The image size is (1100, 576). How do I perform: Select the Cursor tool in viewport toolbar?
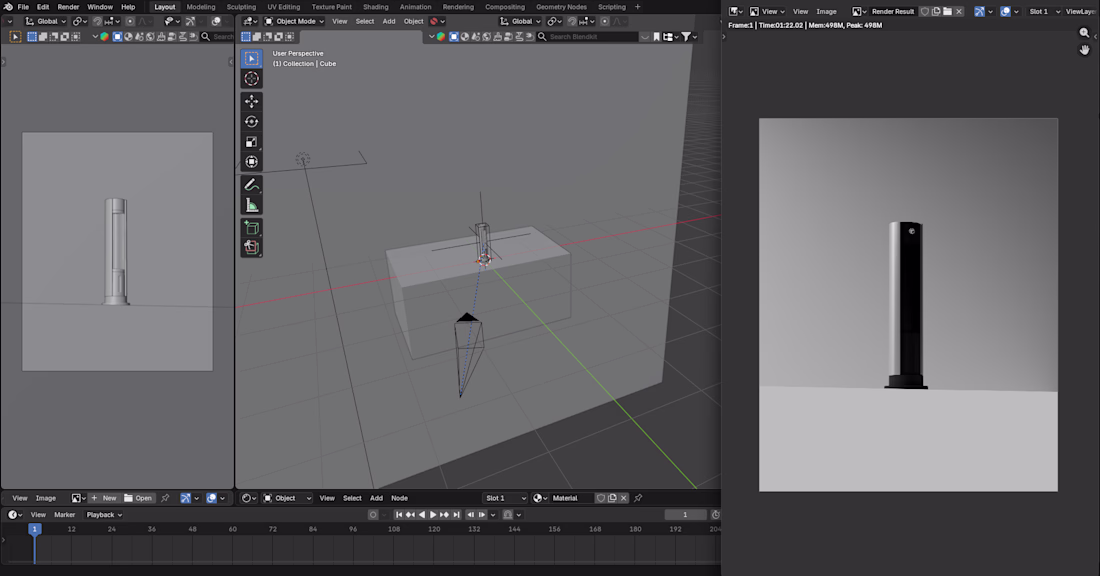coord(251,79)
